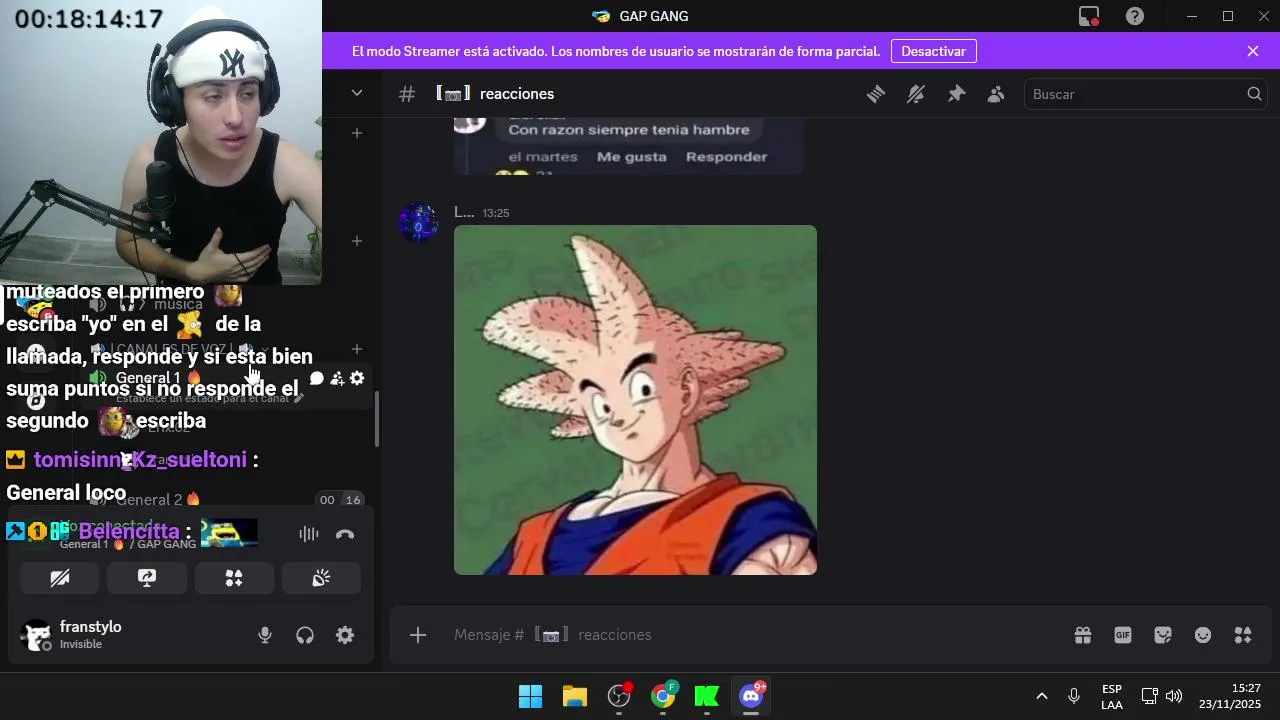Open Windows Start menu
Viewport: 1280px width, 720px height.
tap(530, 696)
